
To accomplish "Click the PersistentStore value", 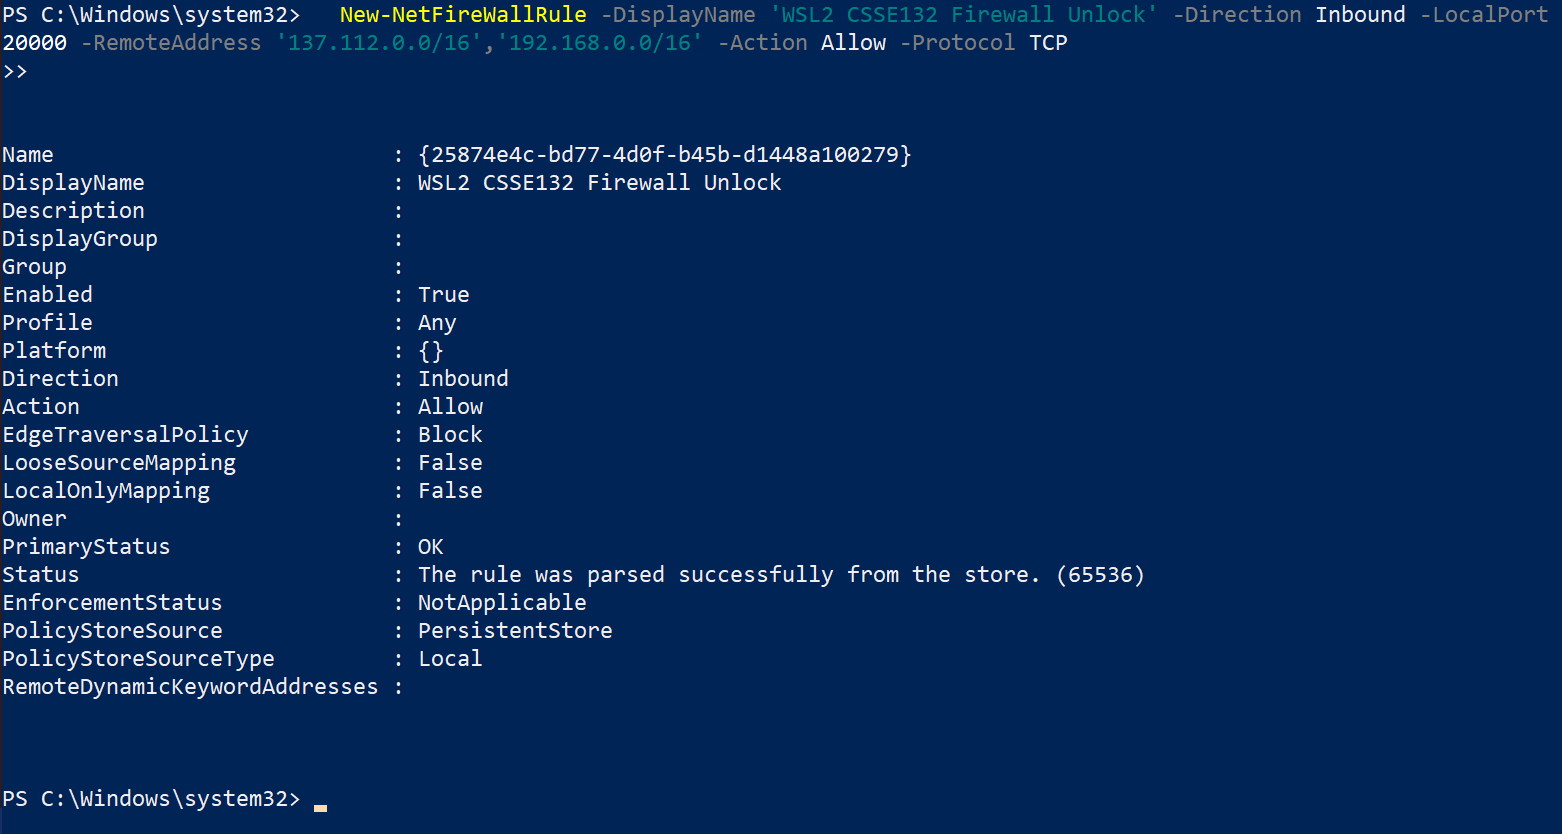I will point(515,631).
